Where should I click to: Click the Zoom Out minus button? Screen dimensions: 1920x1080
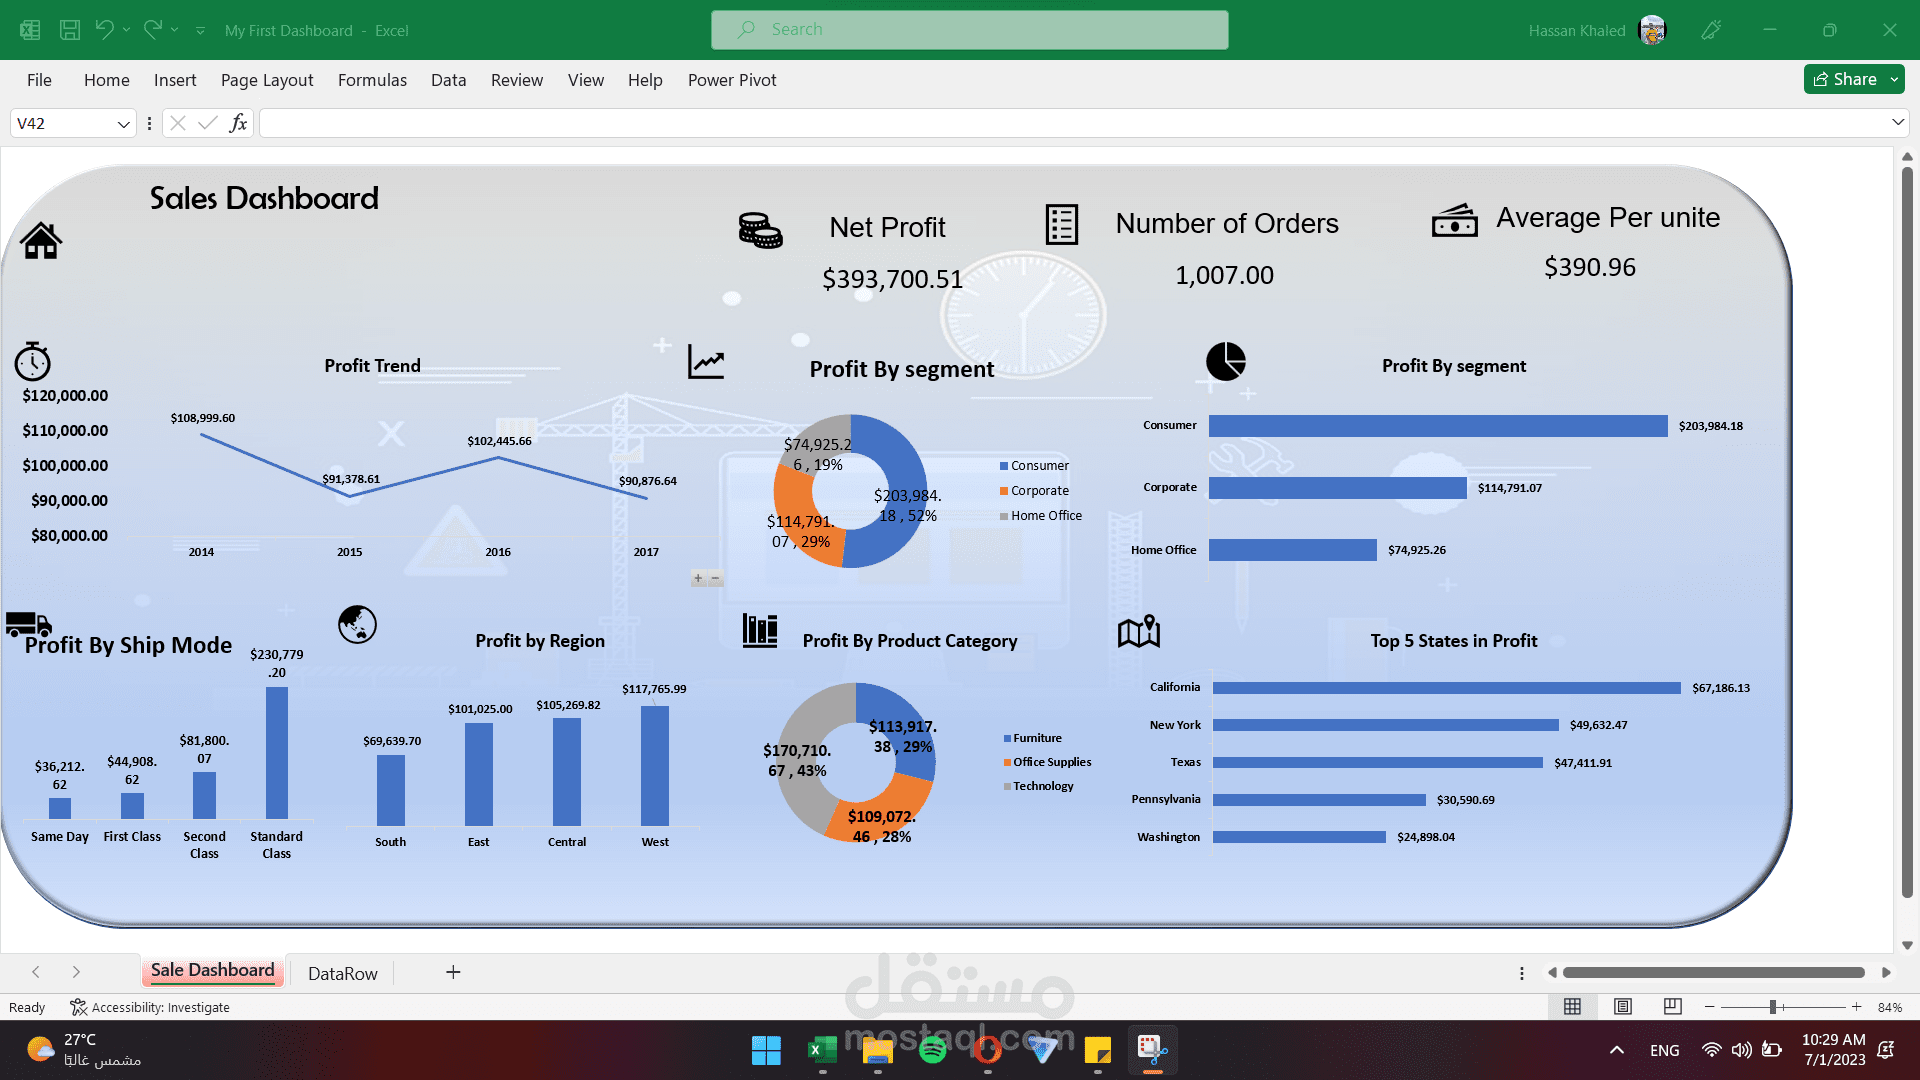click(1709, 1007)
